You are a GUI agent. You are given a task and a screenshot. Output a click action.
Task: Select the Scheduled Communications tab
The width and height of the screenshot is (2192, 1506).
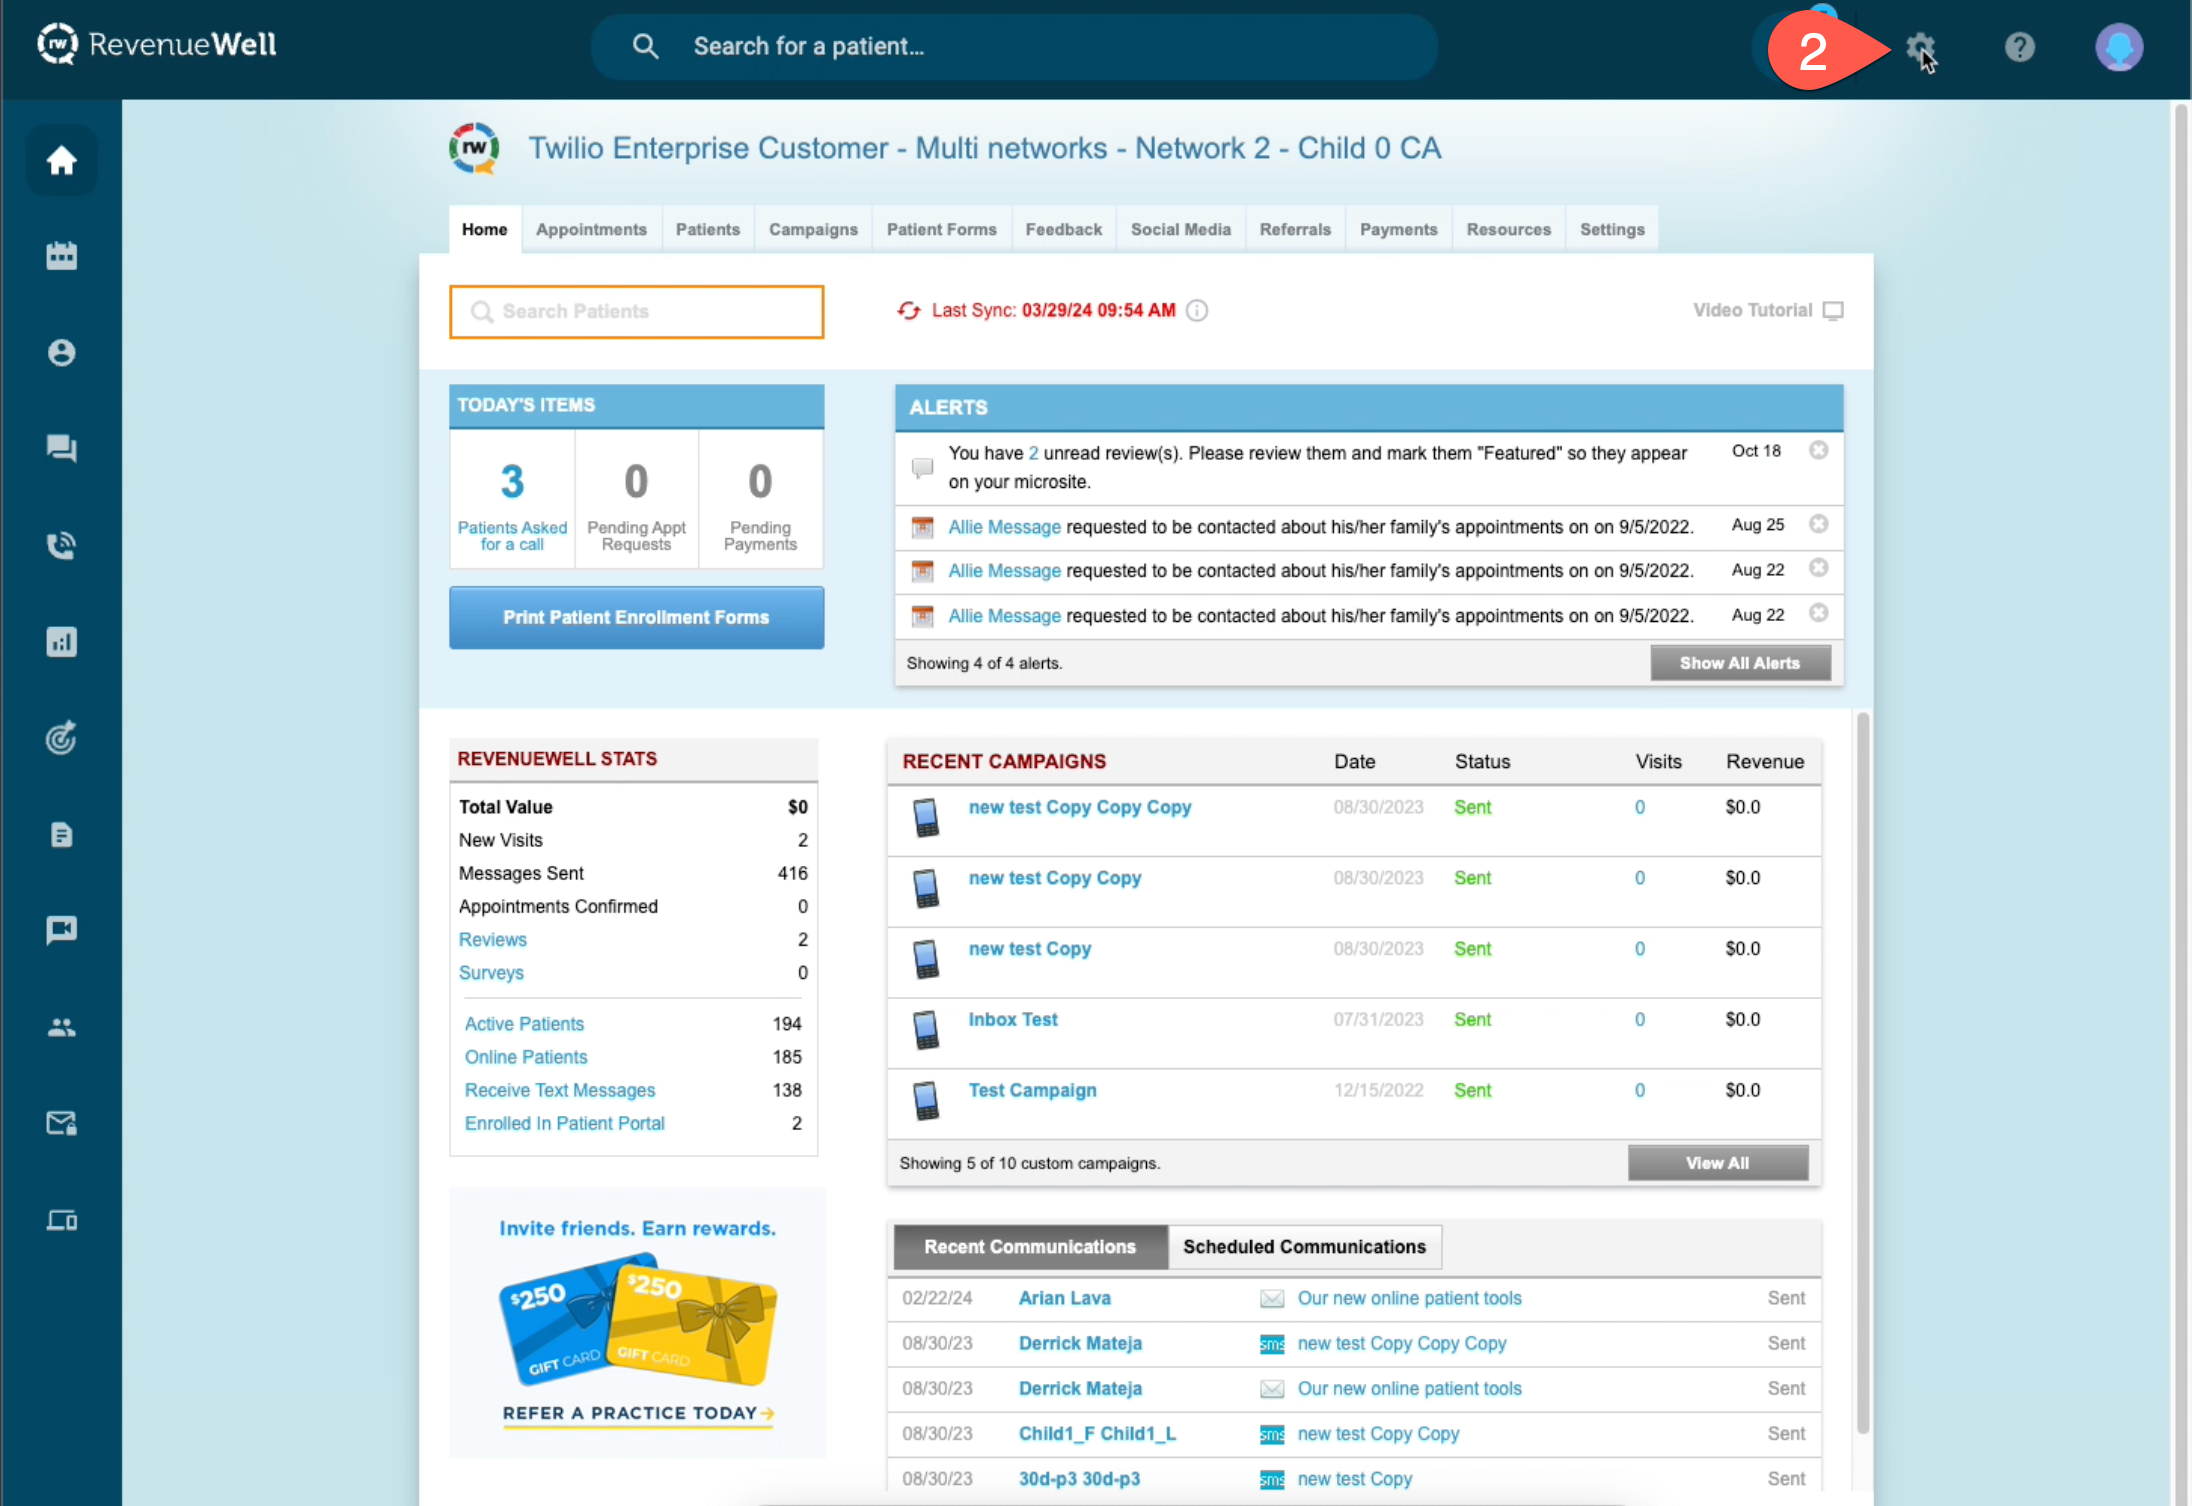point(1304,1247)
